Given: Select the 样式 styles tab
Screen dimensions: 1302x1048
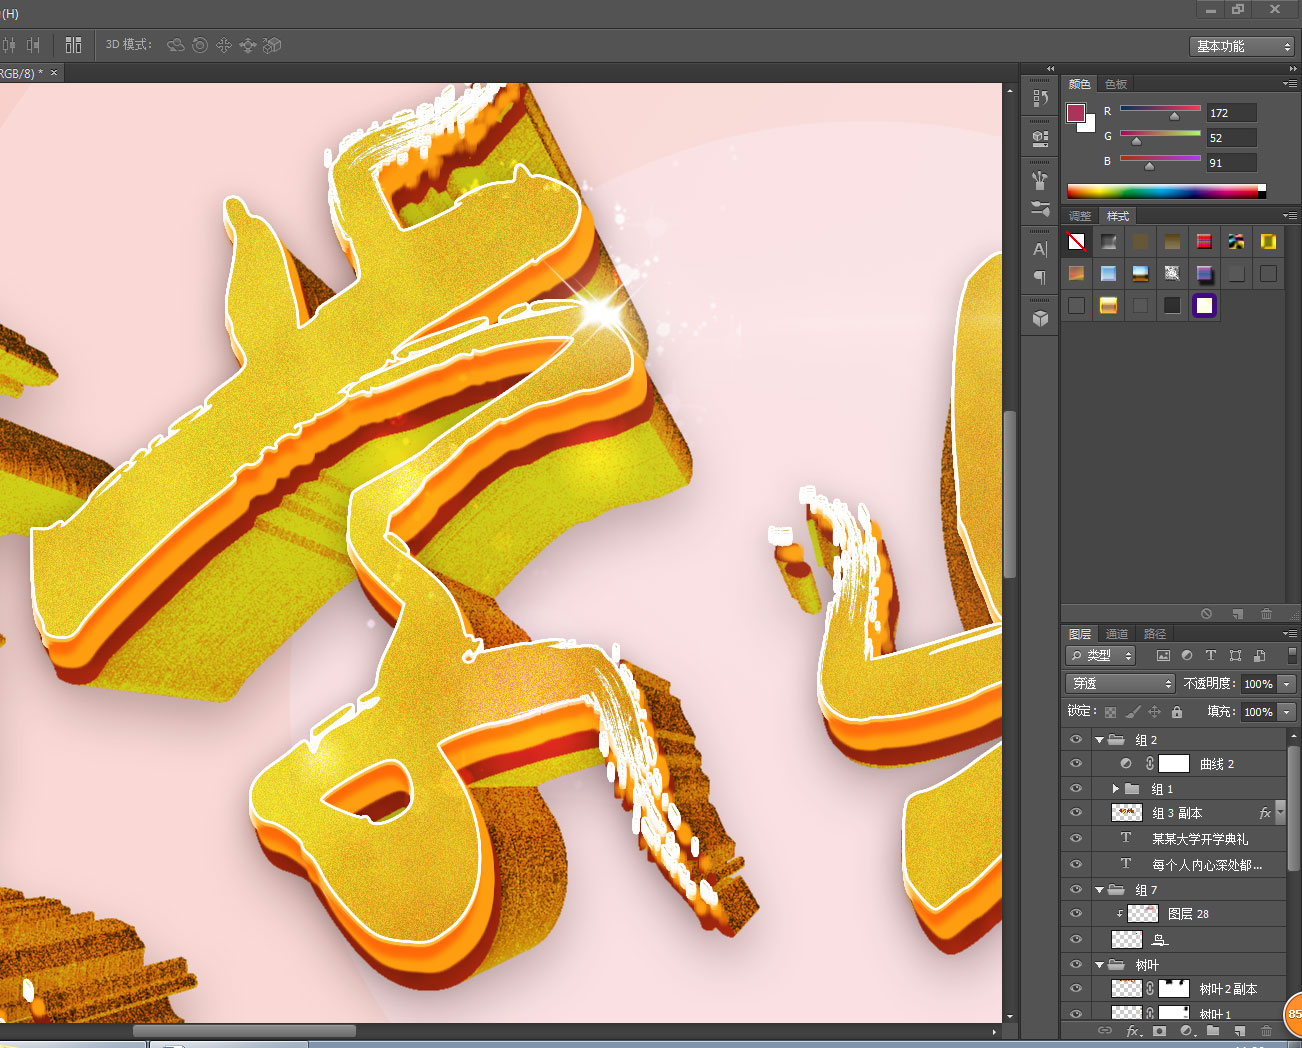Looking at the screenshot, I should click(x=1118, y=216).
